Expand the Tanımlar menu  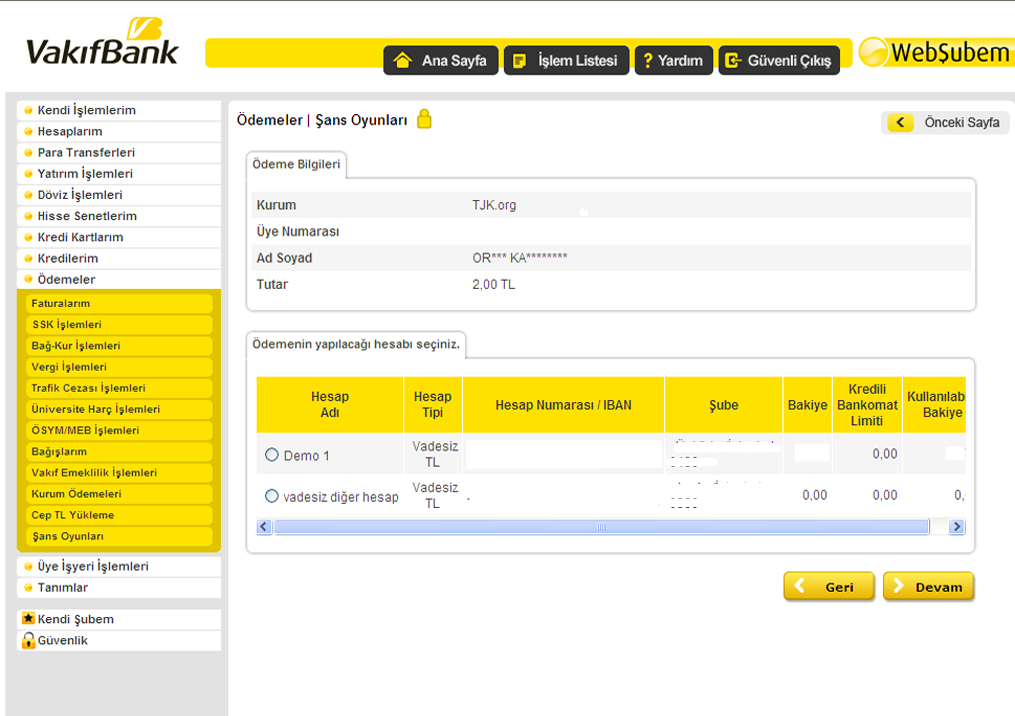(118, 587)
